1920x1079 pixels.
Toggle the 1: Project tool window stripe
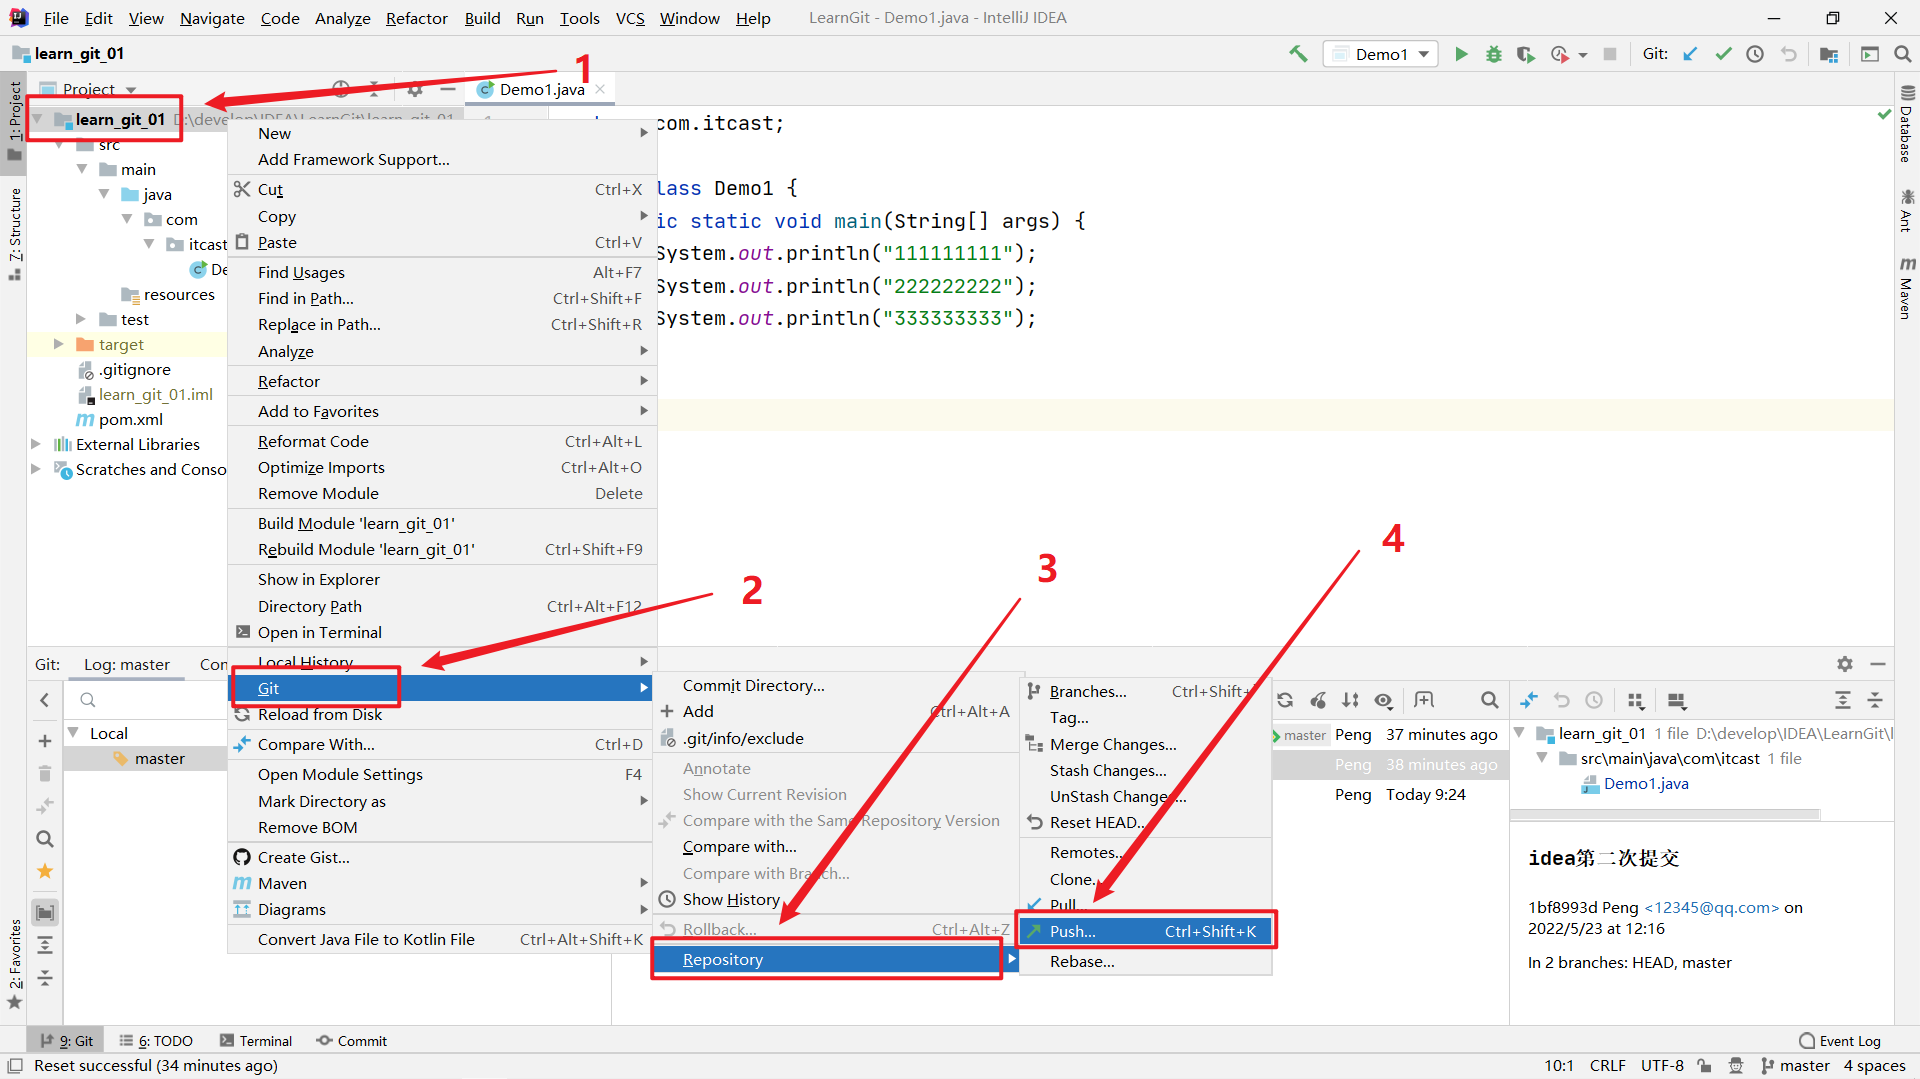pyautogui.click(x=14, y=120)
